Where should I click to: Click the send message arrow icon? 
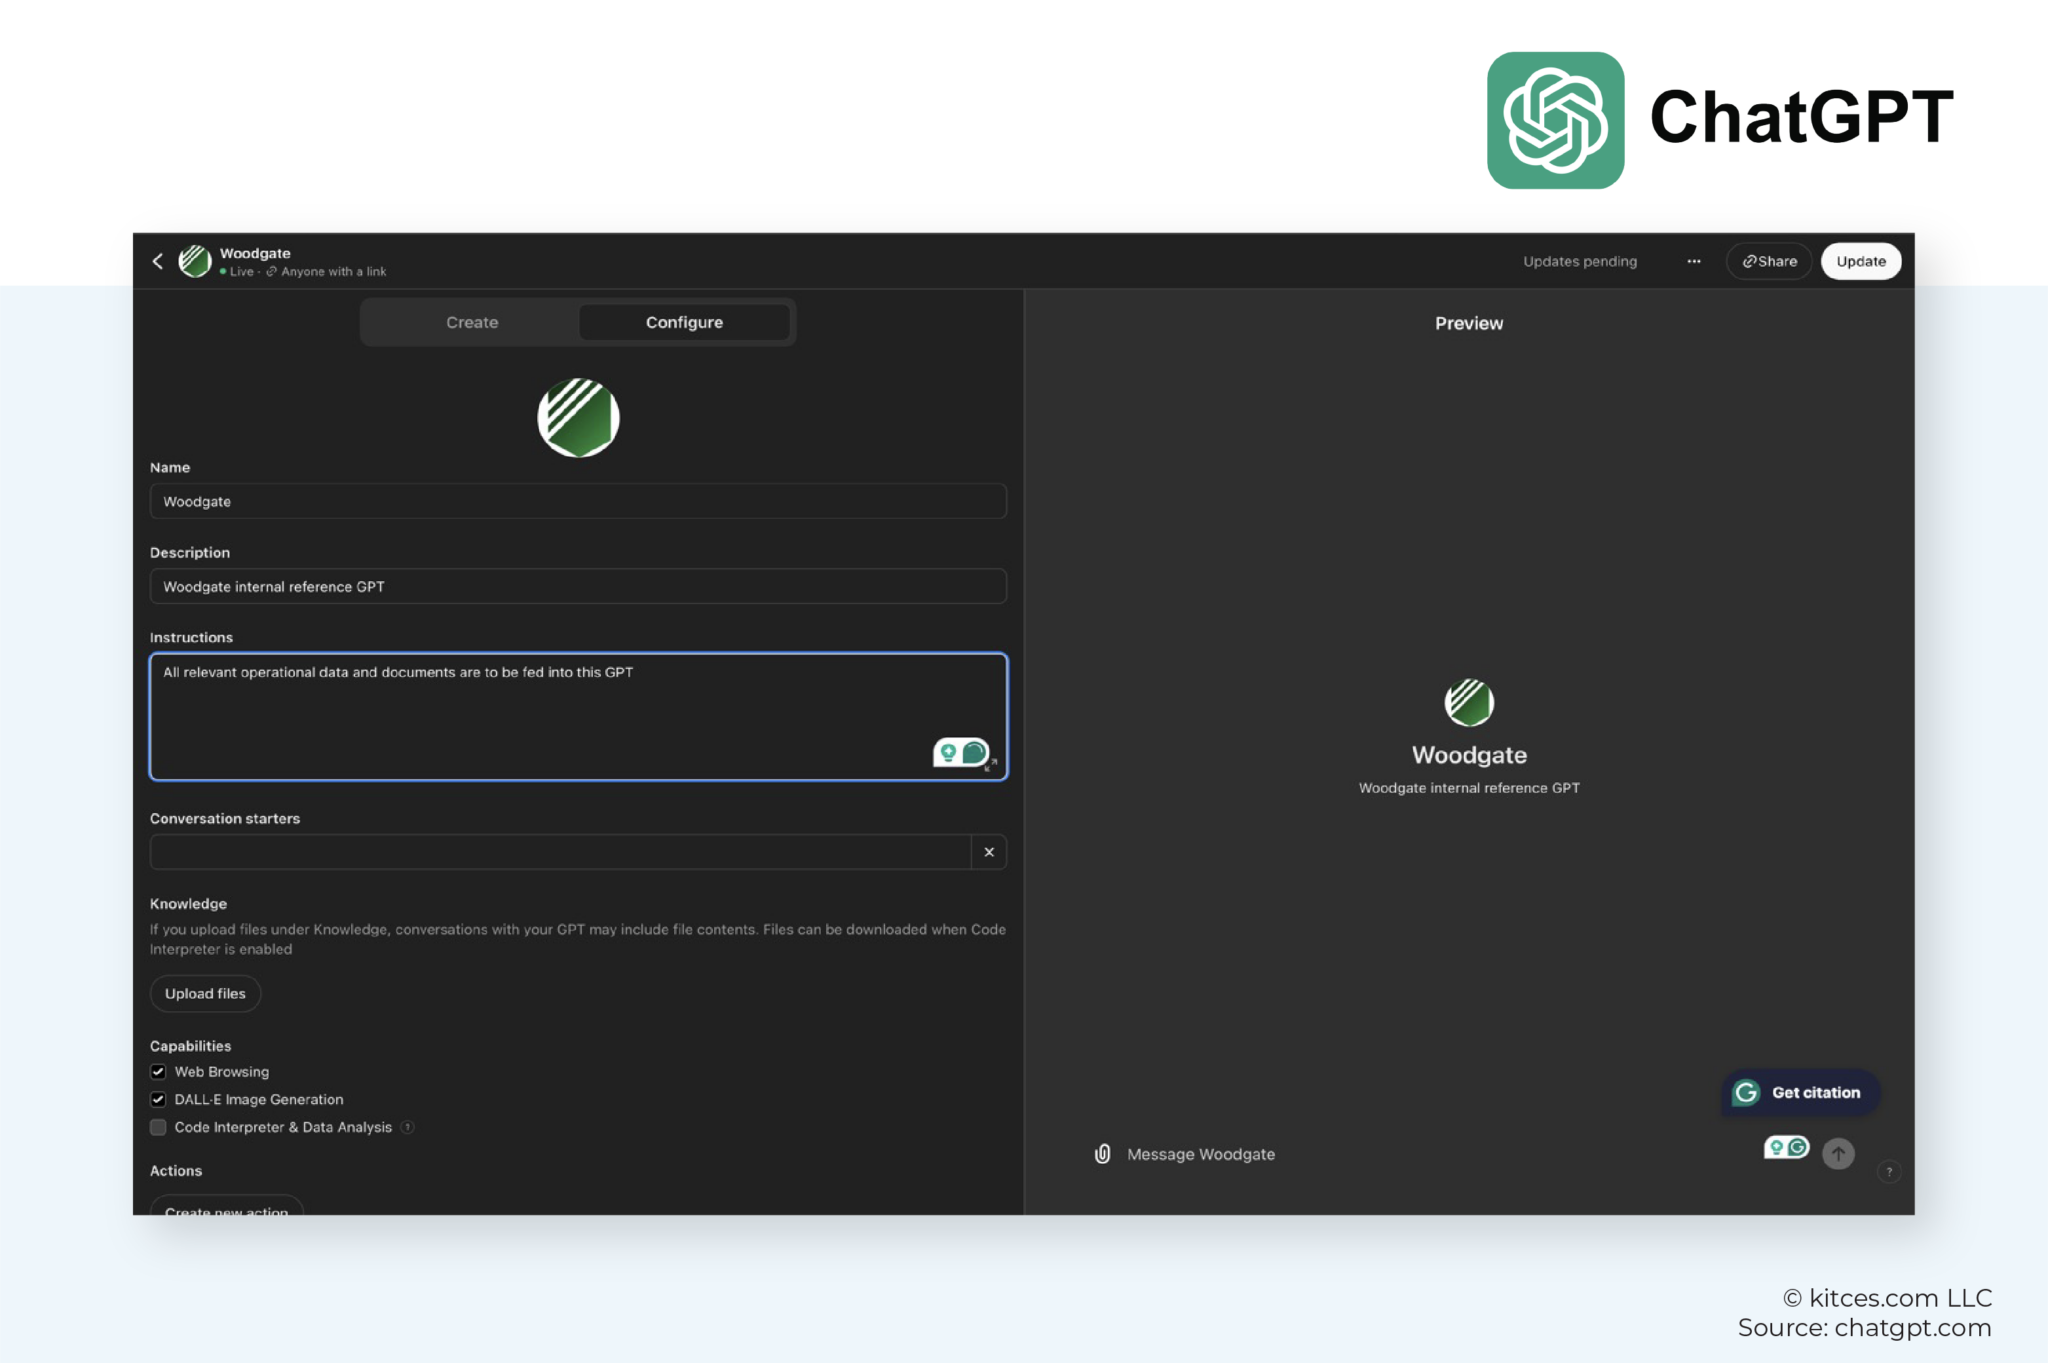1838,1154
